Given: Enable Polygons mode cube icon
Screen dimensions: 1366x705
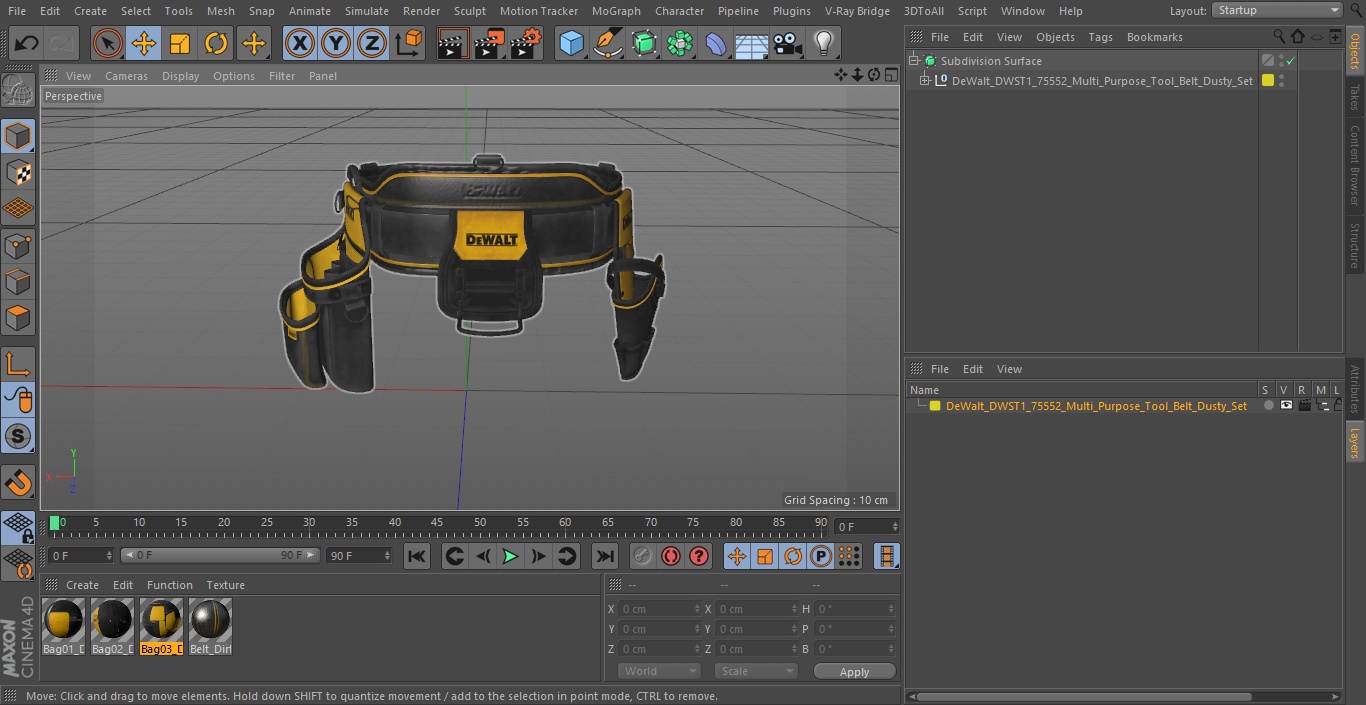Looking at the screenshot, I should tap(18, 318).
